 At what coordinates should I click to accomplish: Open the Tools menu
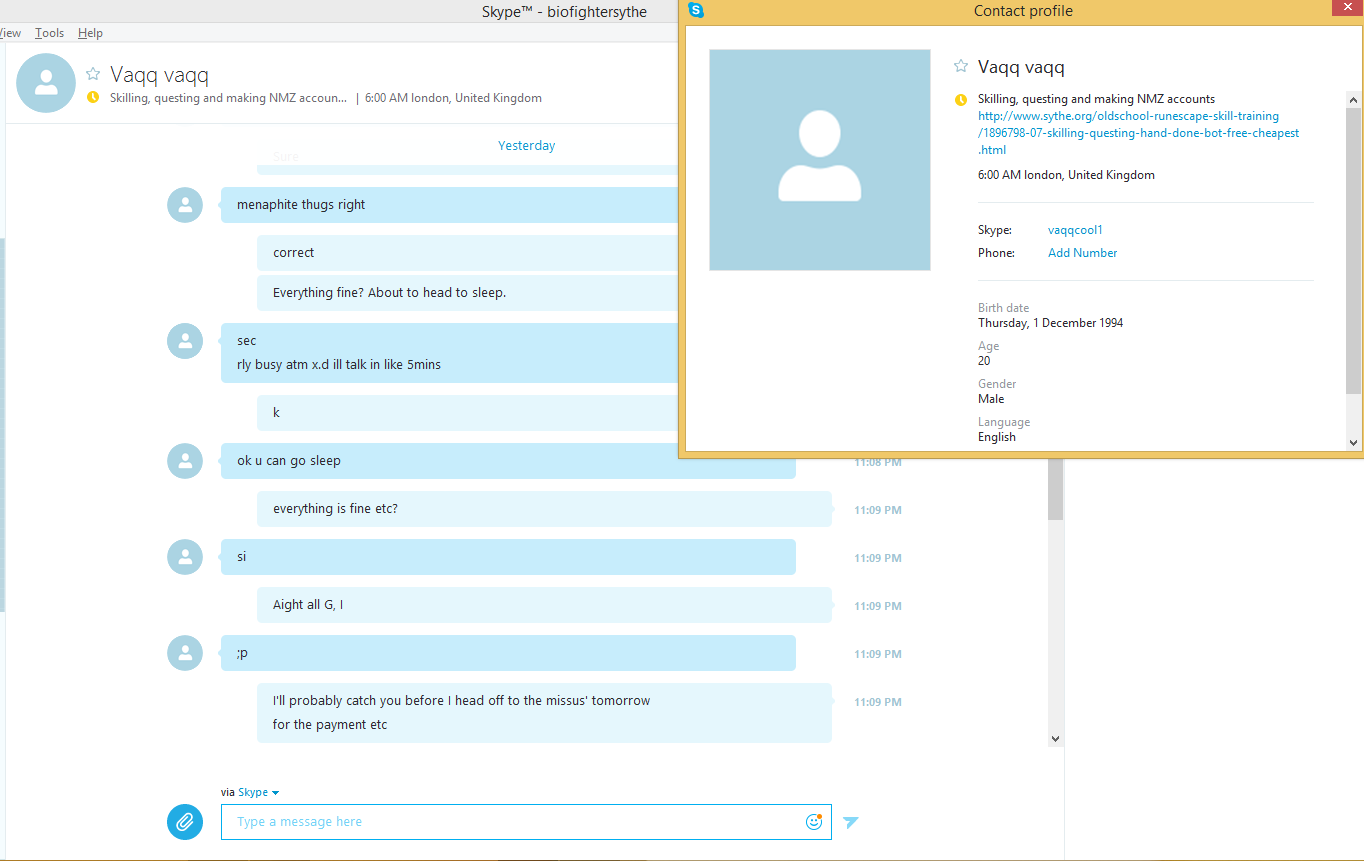click(49, 33)
